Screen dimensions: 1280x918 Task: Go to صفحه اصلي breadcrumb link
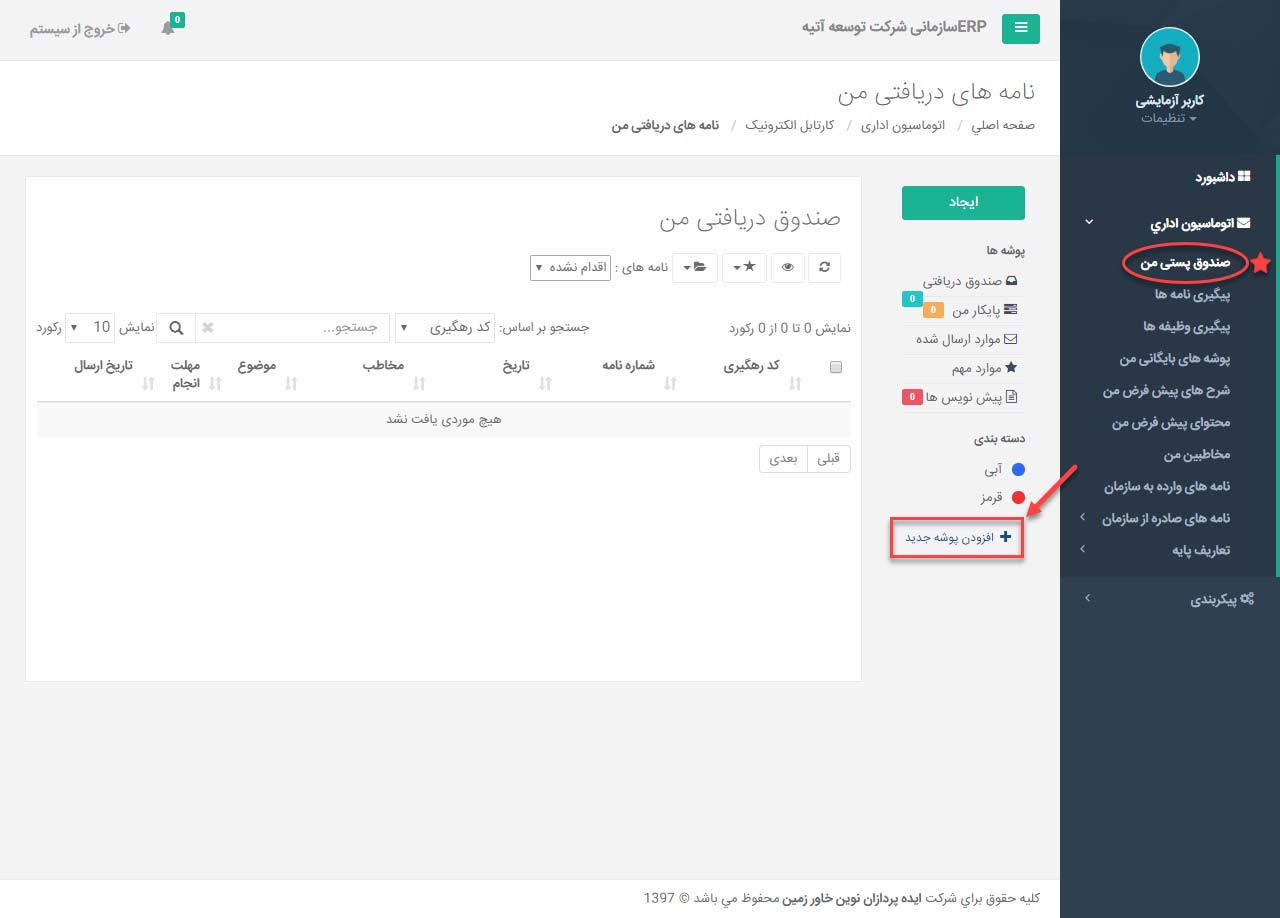click(1003, 126)
